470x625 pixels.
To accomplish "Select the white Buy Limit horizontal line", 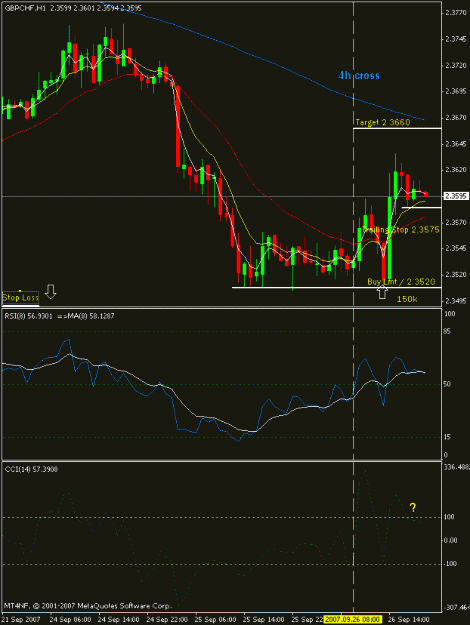I will tap(336, 287).
